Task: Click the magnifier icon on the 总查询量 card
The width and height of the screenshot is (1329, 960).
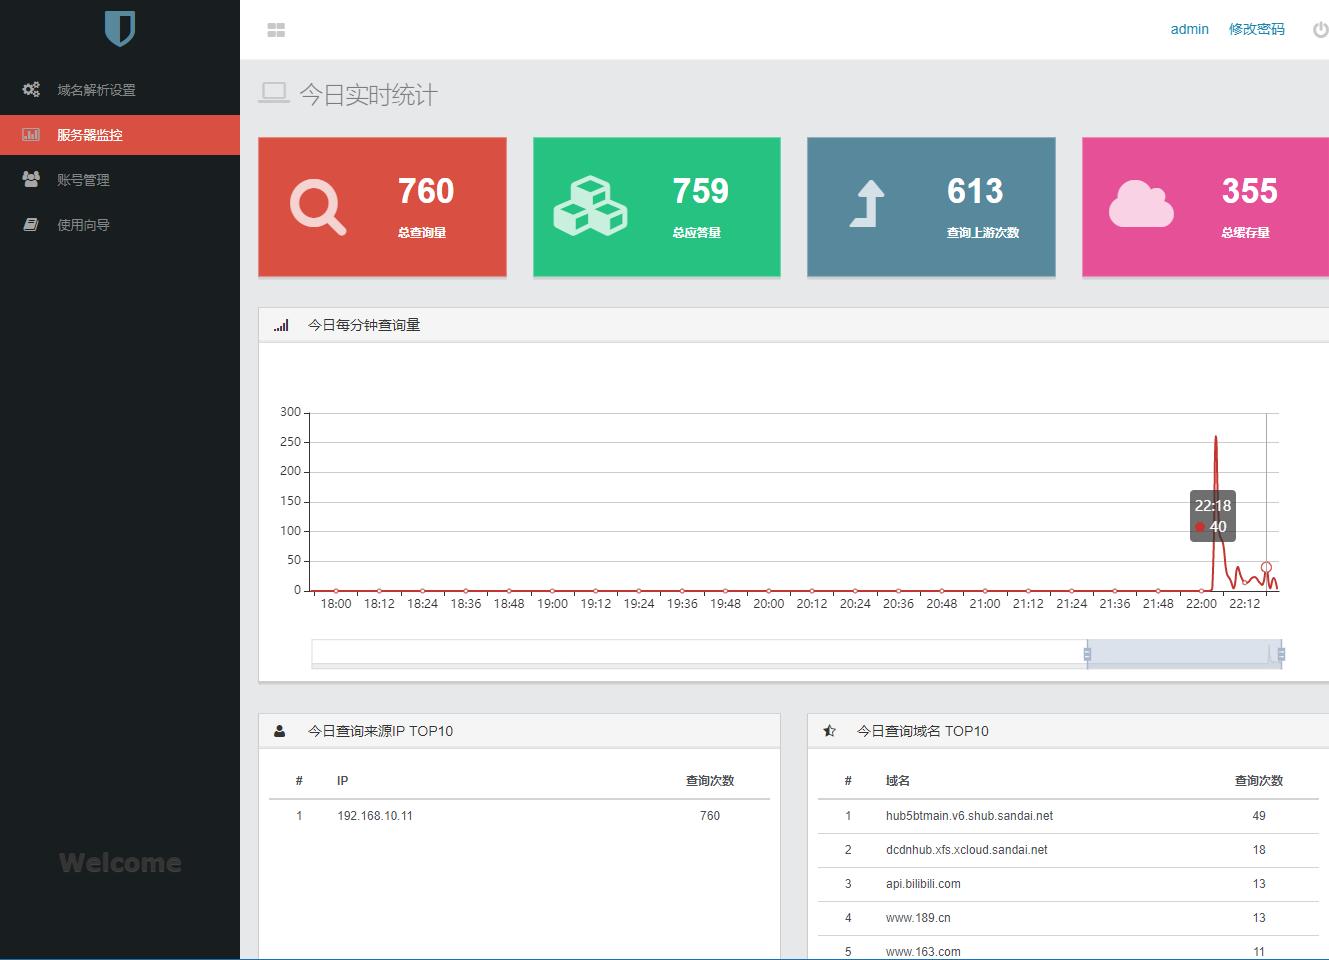Action: [x=317, y=207]
